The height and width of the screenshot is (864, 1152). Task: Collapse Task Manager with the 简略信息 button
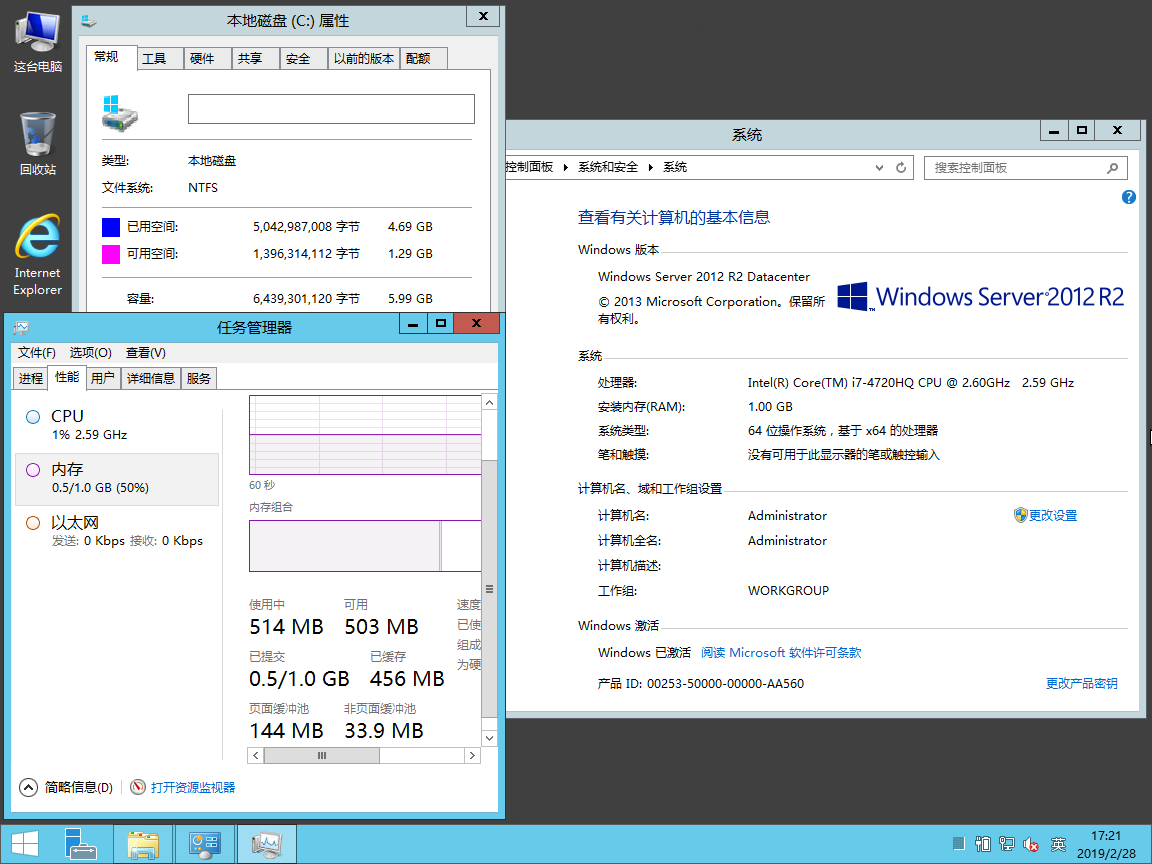pyautogui.click(x=66, y=788)
